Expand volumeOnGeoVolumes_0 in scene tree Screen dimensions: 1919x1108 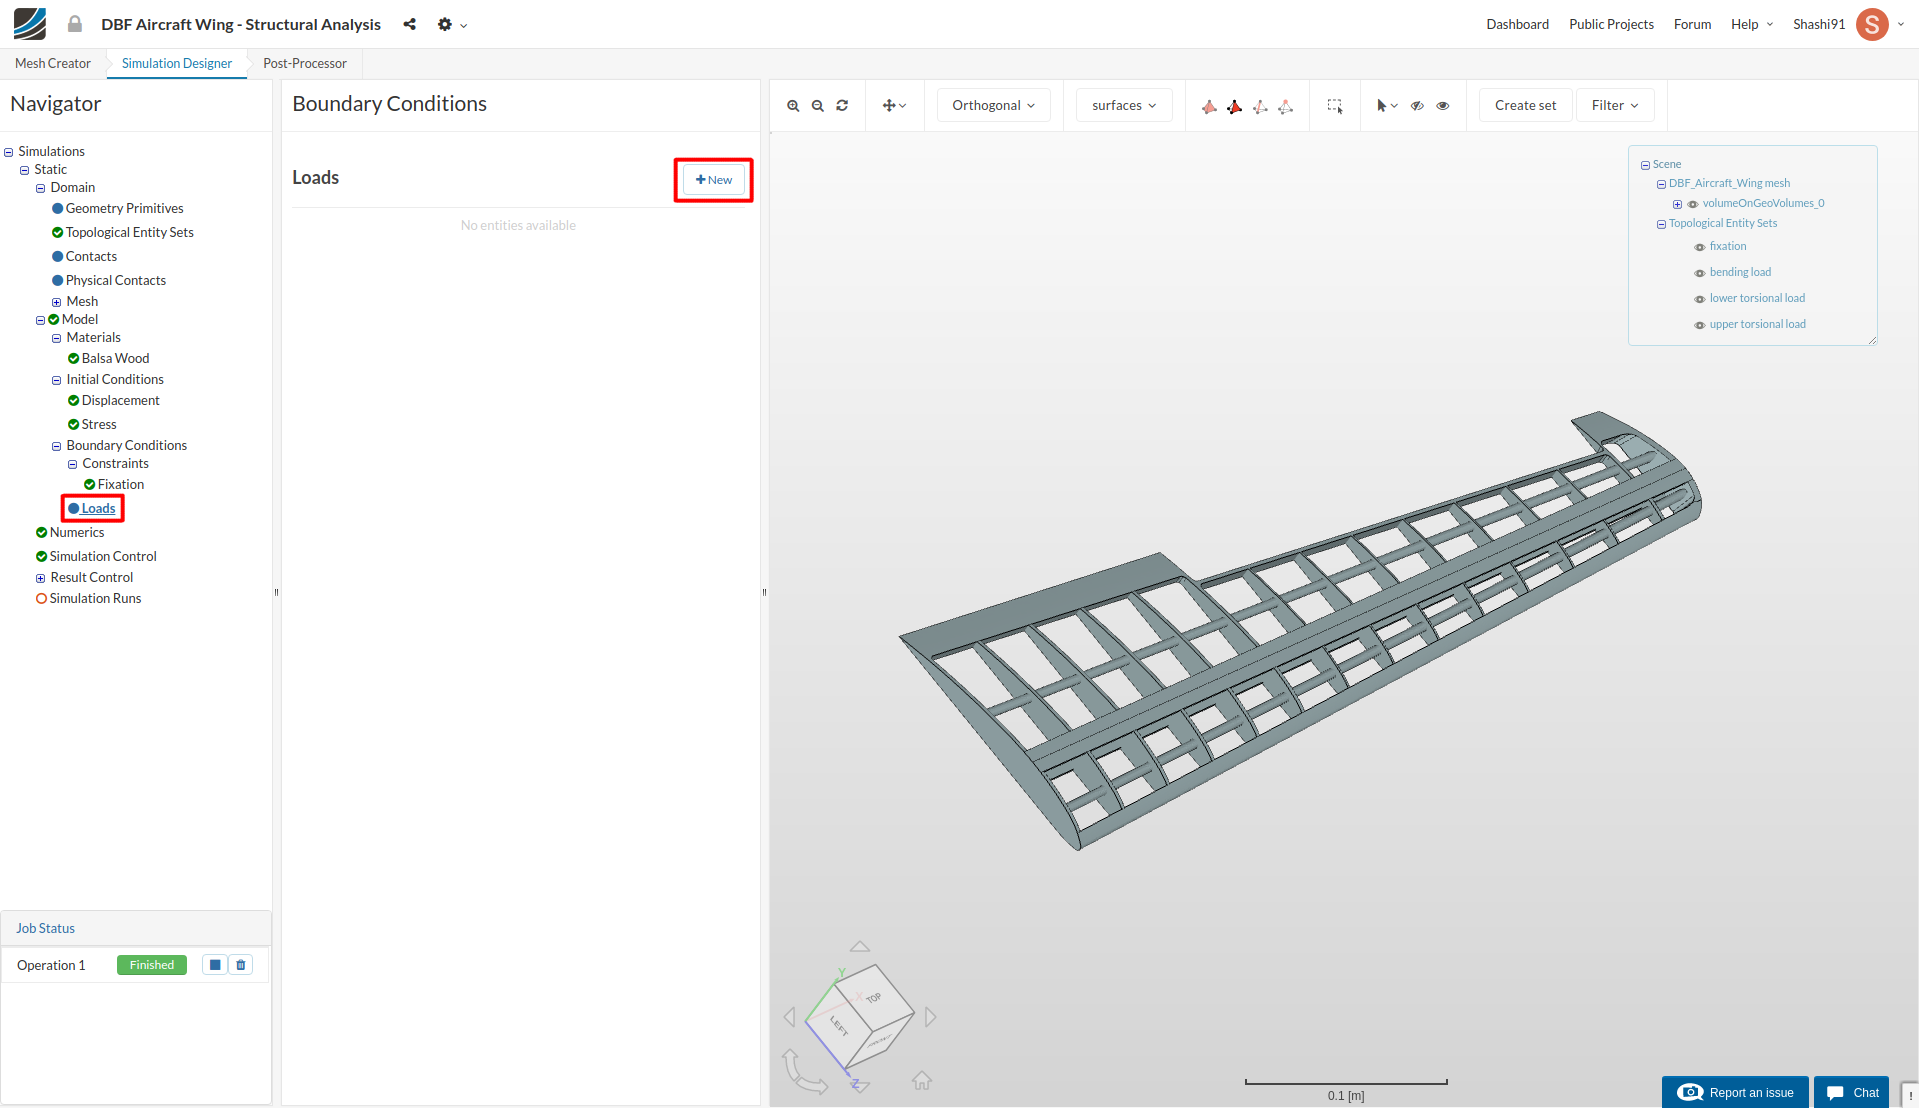click(1677, 204)
